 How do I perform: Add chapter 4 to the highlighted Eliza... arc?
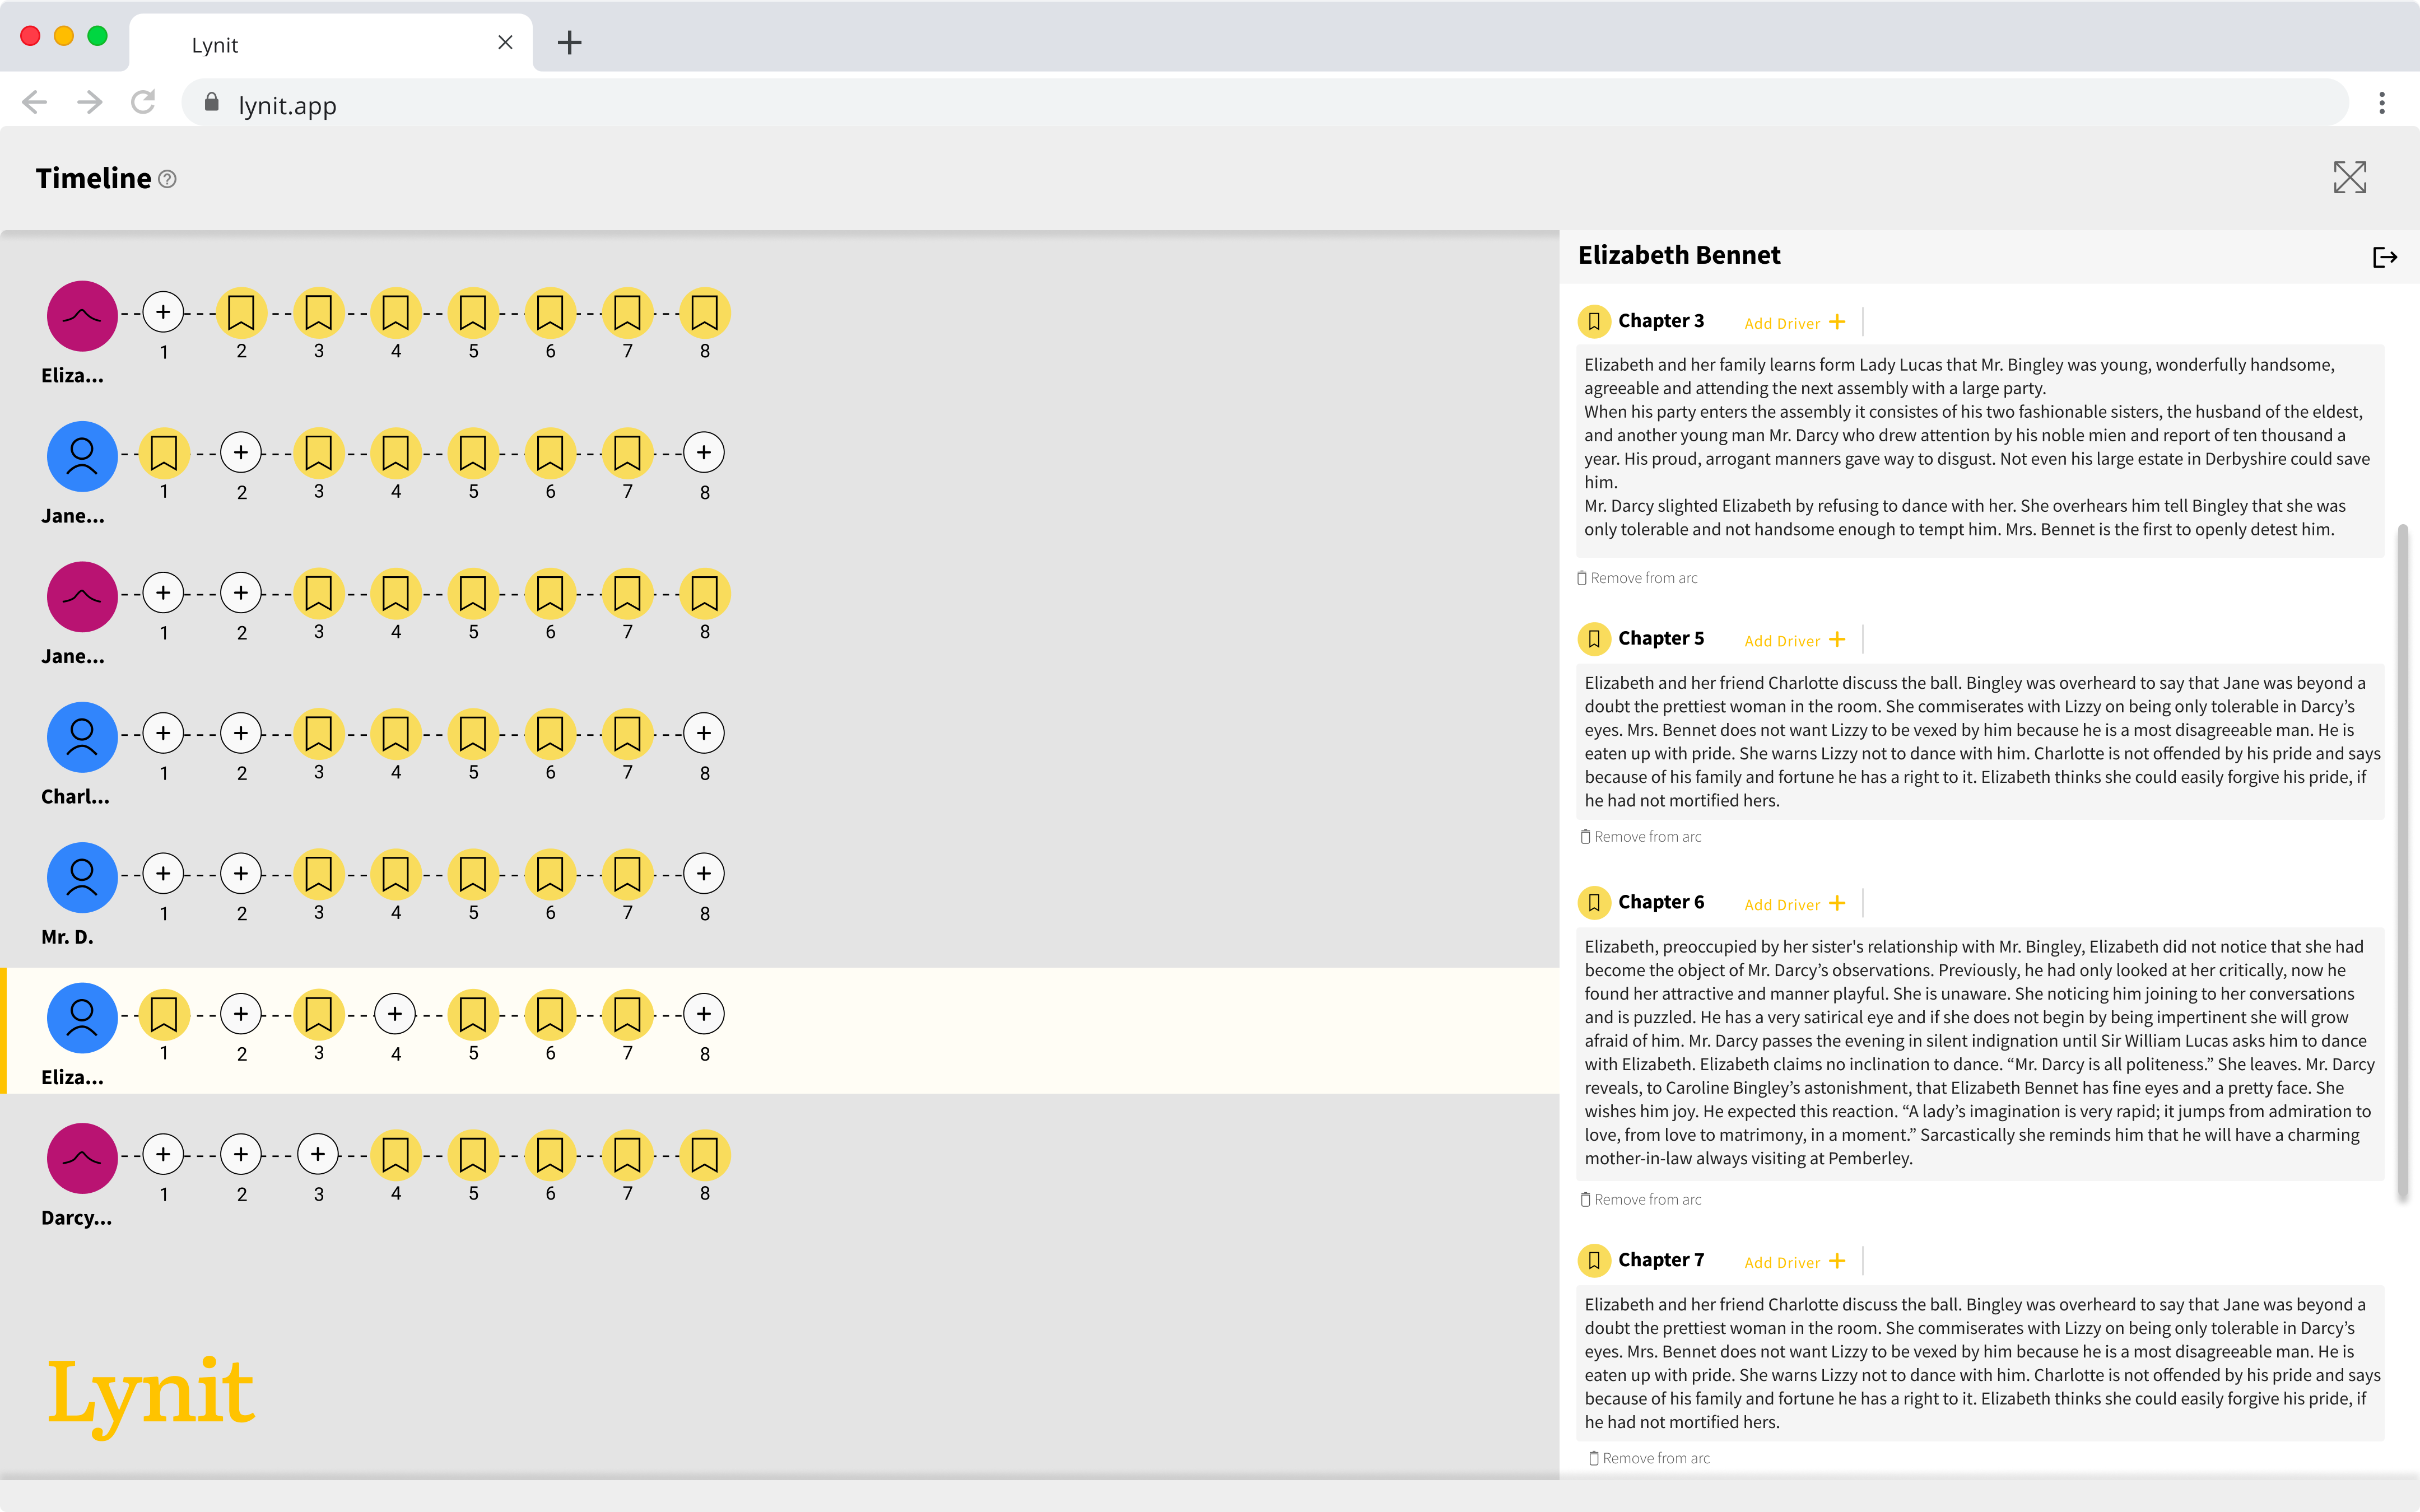point(395,1014)
